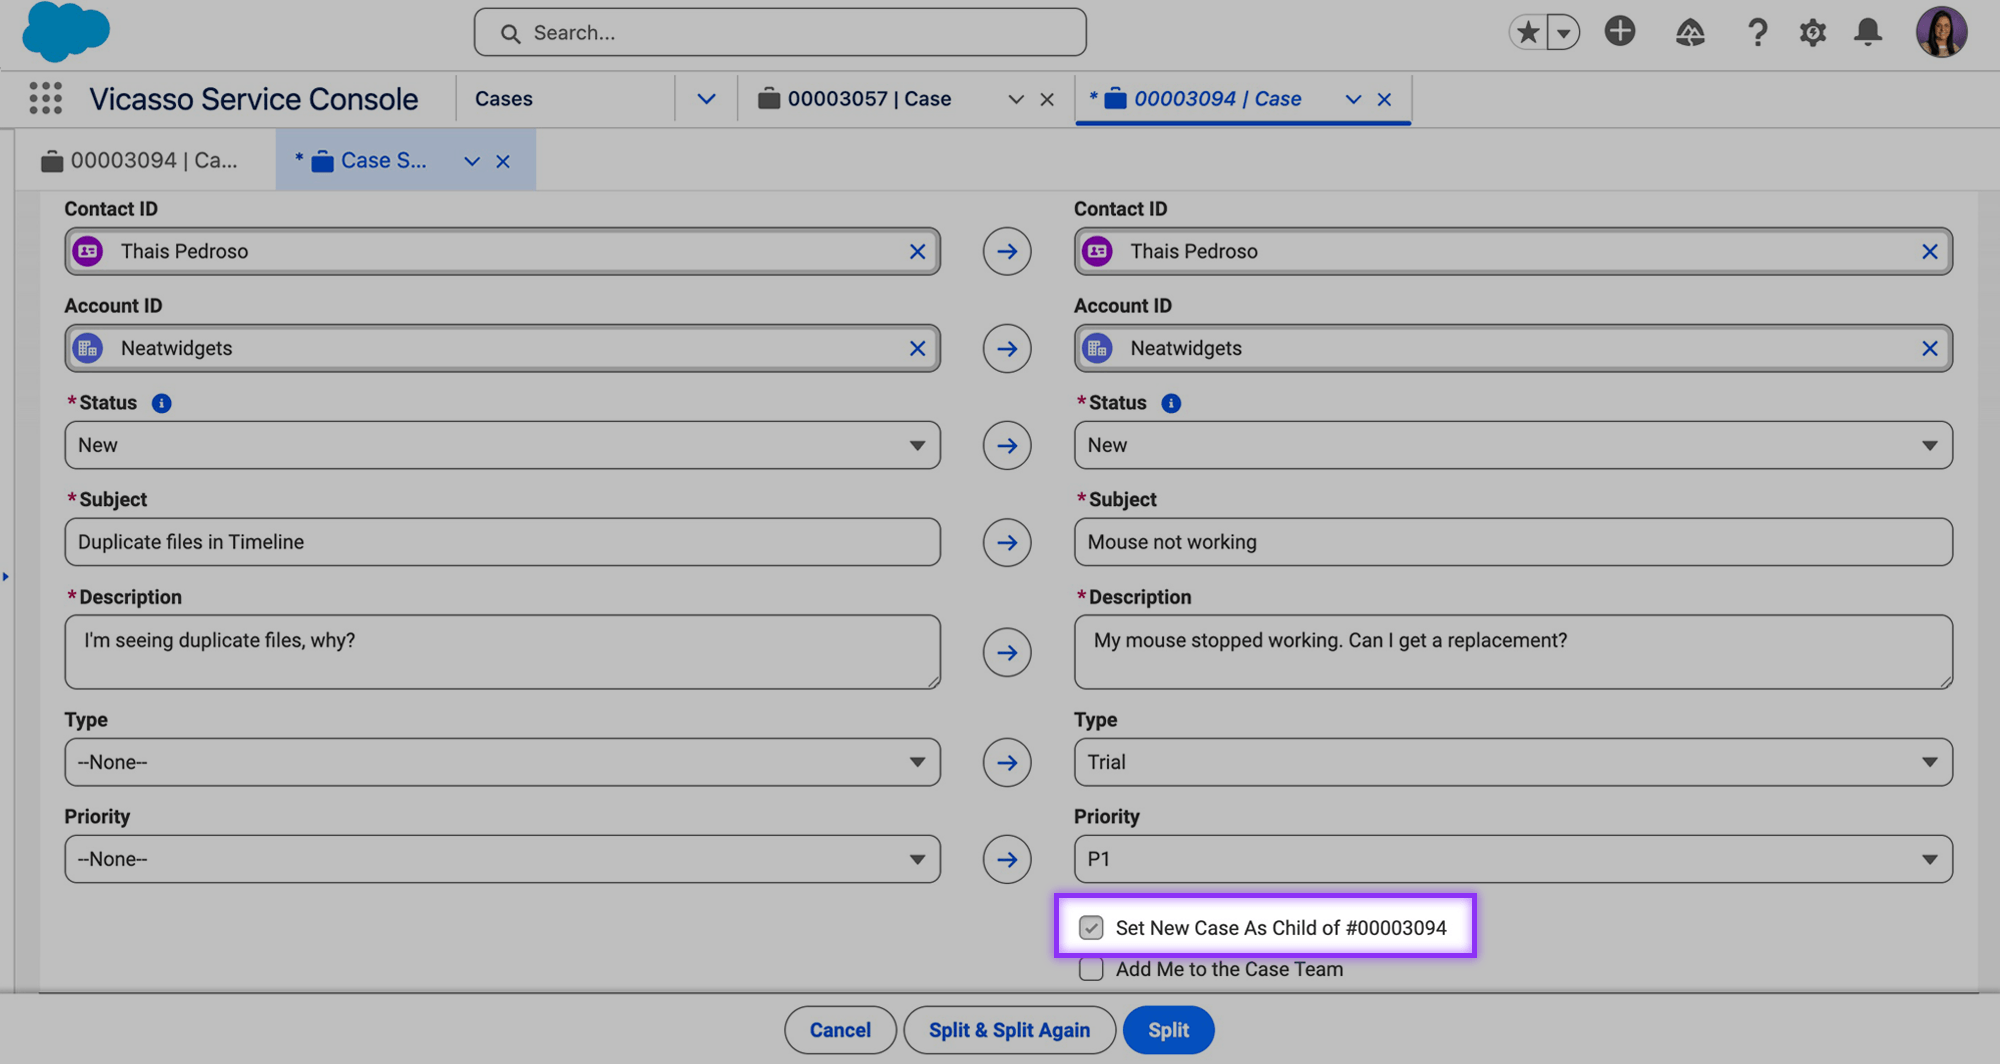
Task: Open the Help question mark icon
Action: pyautogui.click(x=1757, y=32)
